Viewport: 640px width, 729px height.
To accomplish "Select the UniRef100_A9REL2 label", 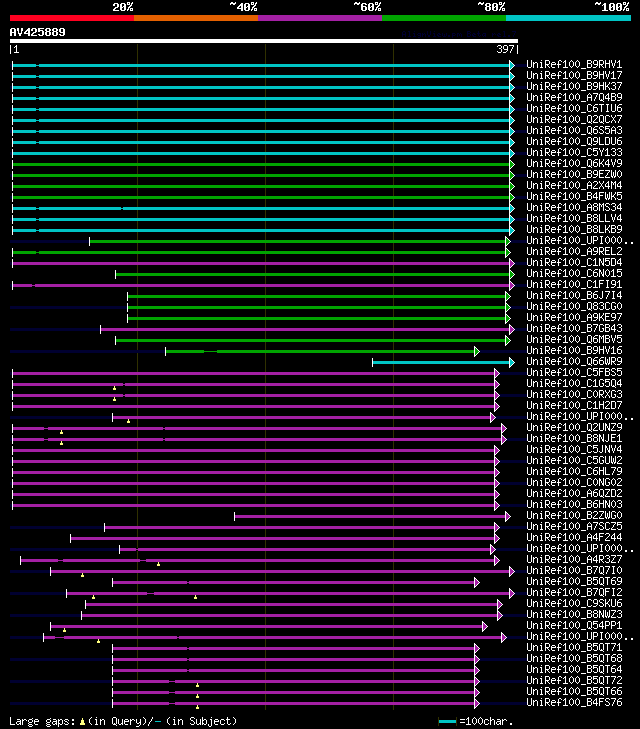I will (x=574, y=252).
